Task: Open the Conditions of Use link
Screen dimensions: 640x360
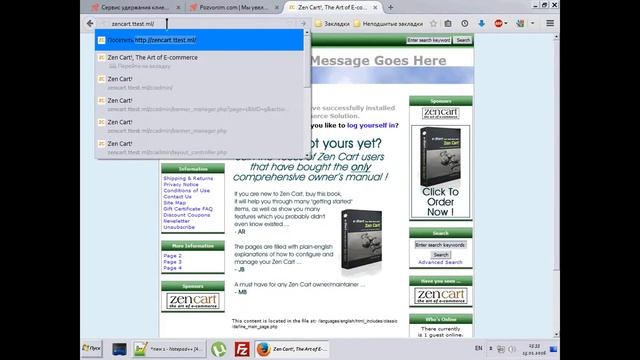Action: pos(187,191)
